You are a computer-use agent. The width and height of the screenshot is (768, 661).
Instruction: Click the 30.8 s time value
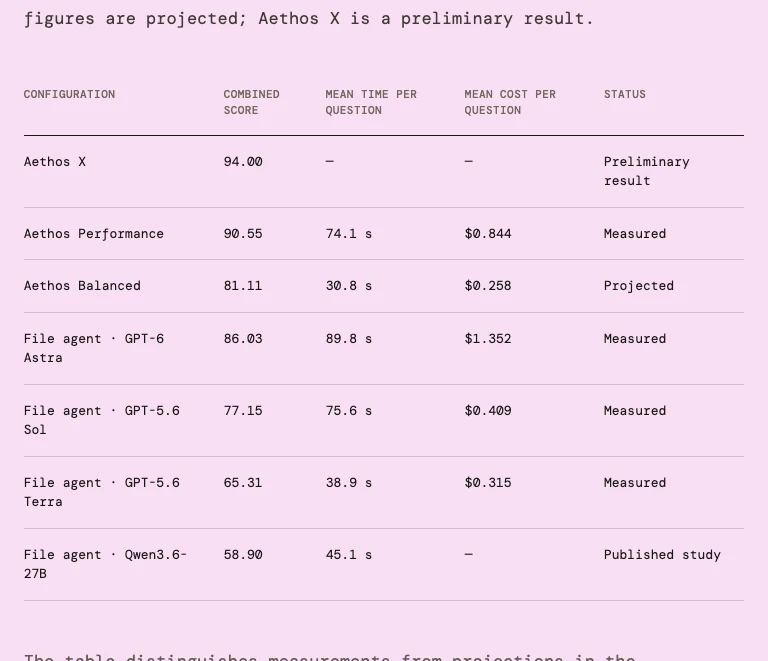[x=349, y=285]
